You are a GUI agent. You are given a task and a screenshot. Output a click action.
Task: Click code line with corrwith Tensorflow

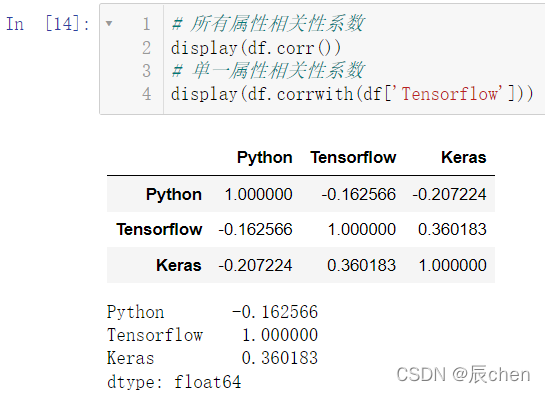pyautogui.click(x=352, y=94)
